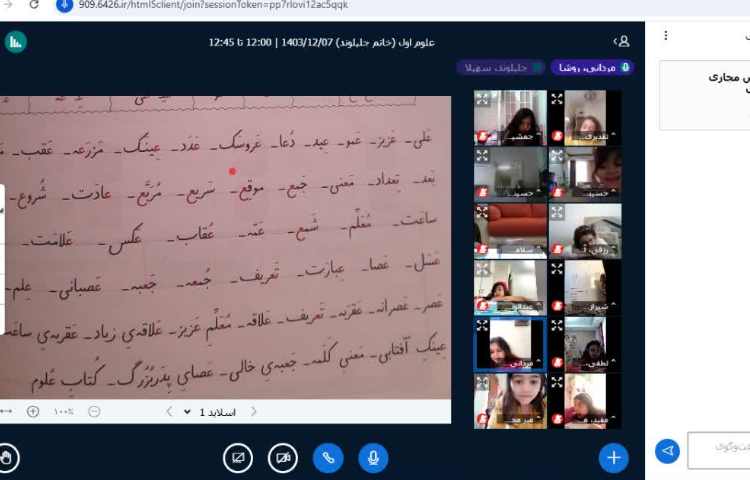Select the 'جلیلوند سهیلا' talking indicator

click(500, 68)
